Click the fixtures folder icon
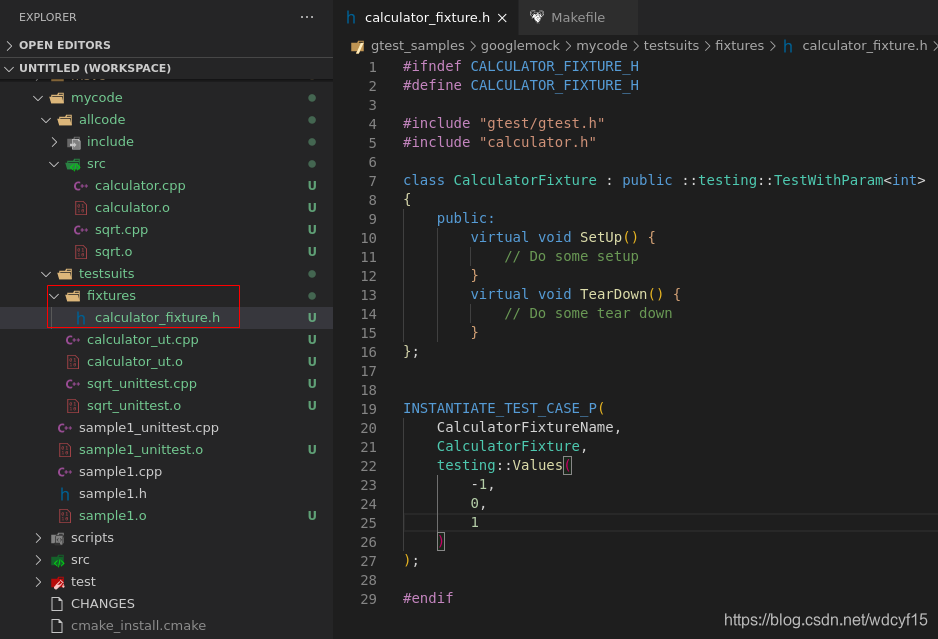Screen dimensions: 938x639 pos(73,296)
